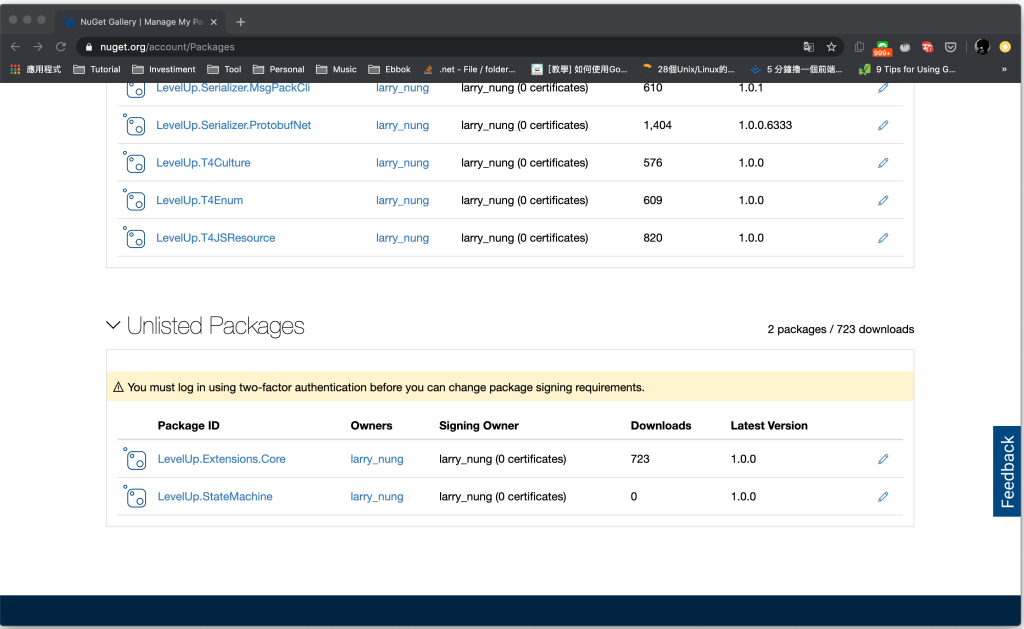
Task: Open the LevelUp.T4Enum package link
Action: tap(199, 201)
